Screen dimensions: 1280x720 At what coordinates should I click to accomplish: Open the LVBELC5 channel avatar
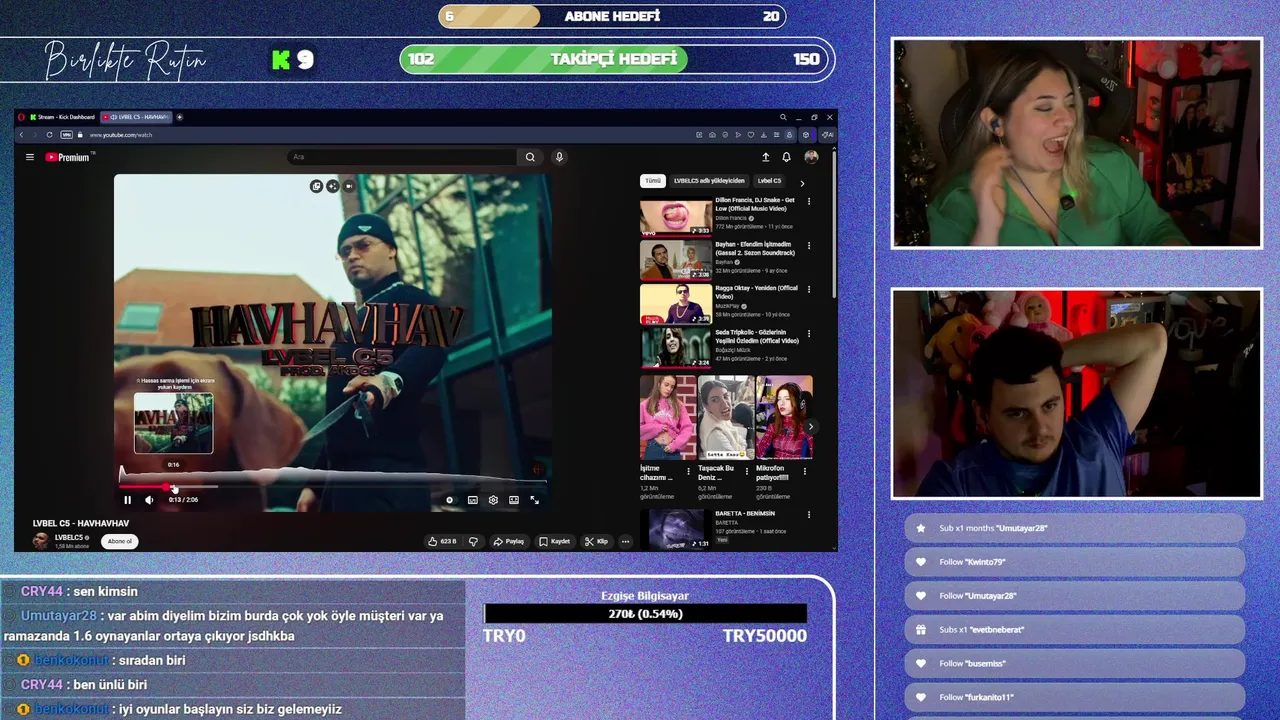(41, 541)
